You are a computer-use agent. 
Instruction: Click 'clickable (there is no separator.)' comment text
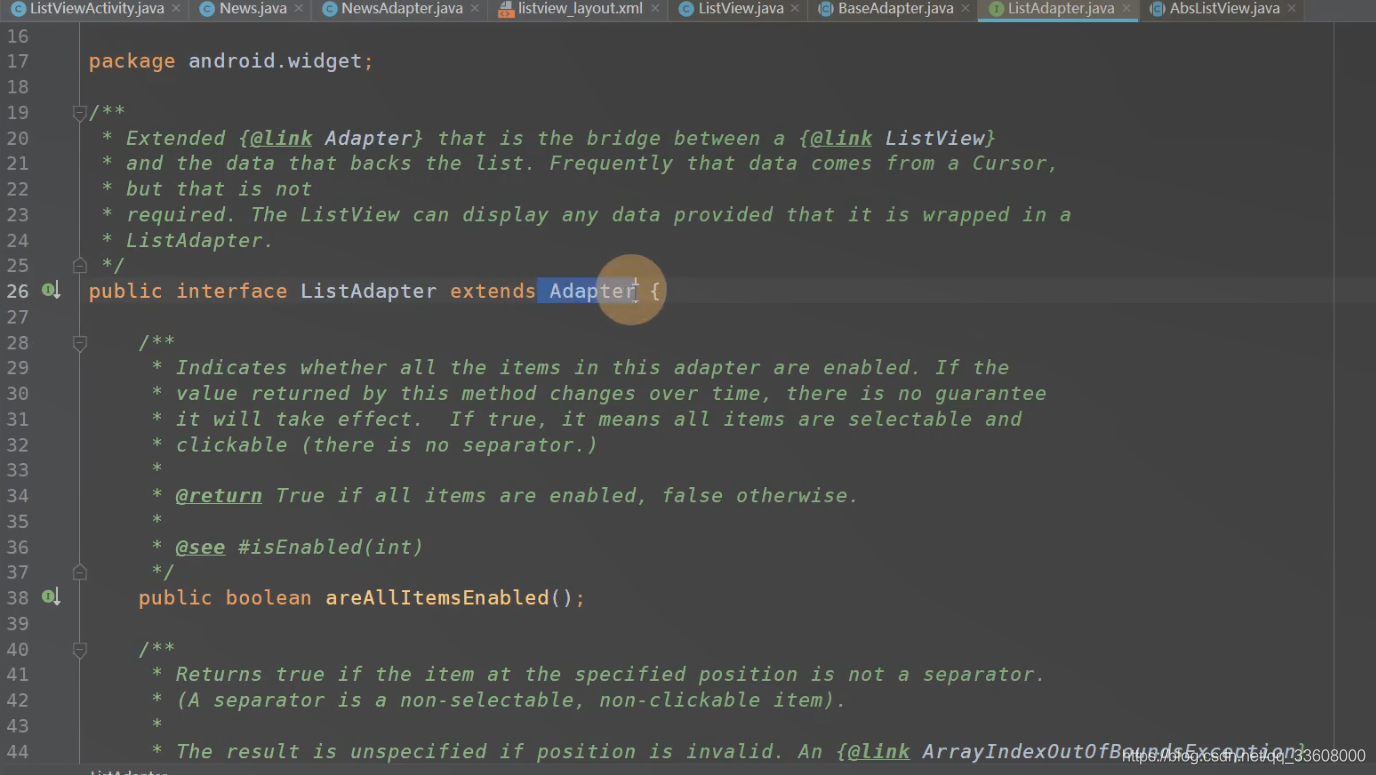tap(387, 444)
